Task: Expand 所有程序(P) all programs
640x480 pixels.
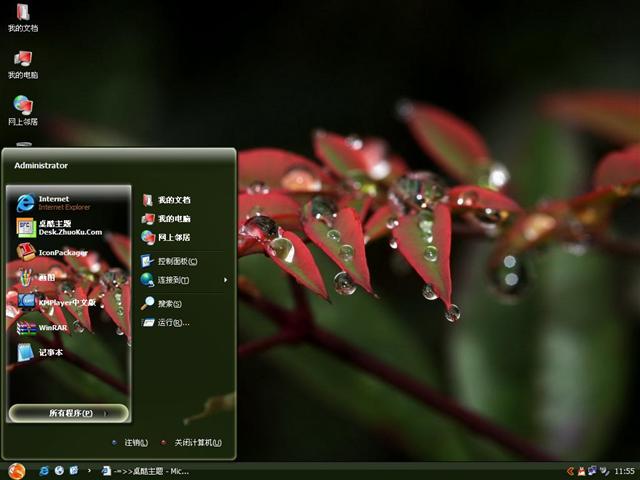Action: (69, 413)
